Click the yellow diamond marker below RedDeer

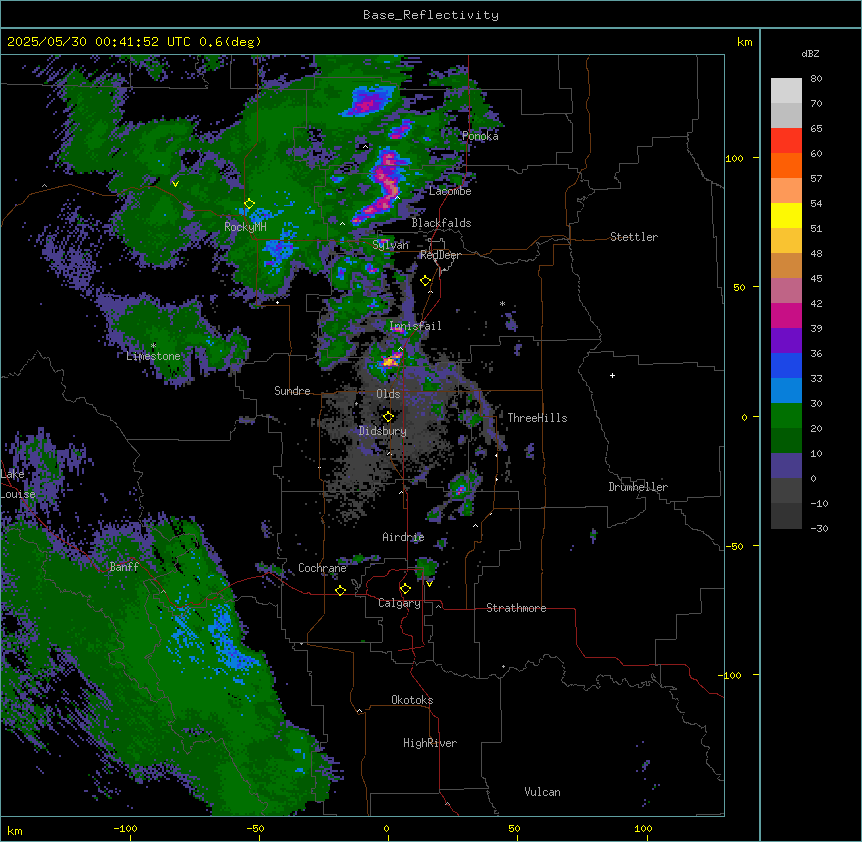click(x=425, y=281)
